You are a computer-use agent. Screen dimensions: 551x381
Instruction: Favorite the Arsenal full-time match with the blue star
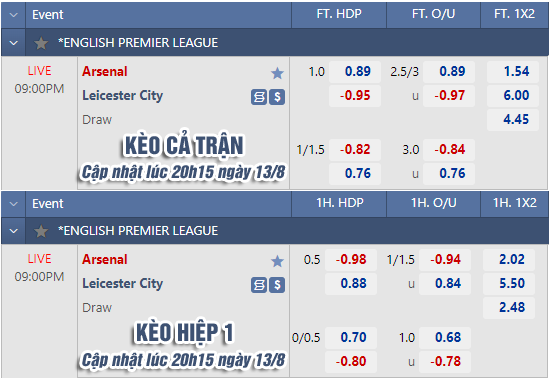(x=277, y=73)
